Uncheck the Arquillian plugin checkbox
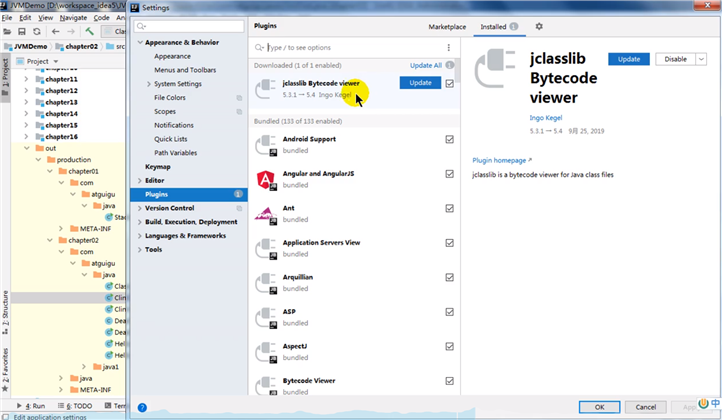 [449, 277]
